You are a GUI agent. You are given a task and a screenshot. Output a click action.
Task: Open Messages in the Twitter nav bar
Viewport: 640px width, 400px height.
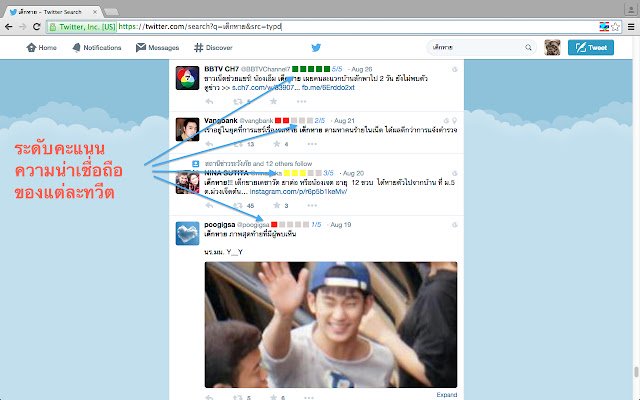(x=158, y=48)
